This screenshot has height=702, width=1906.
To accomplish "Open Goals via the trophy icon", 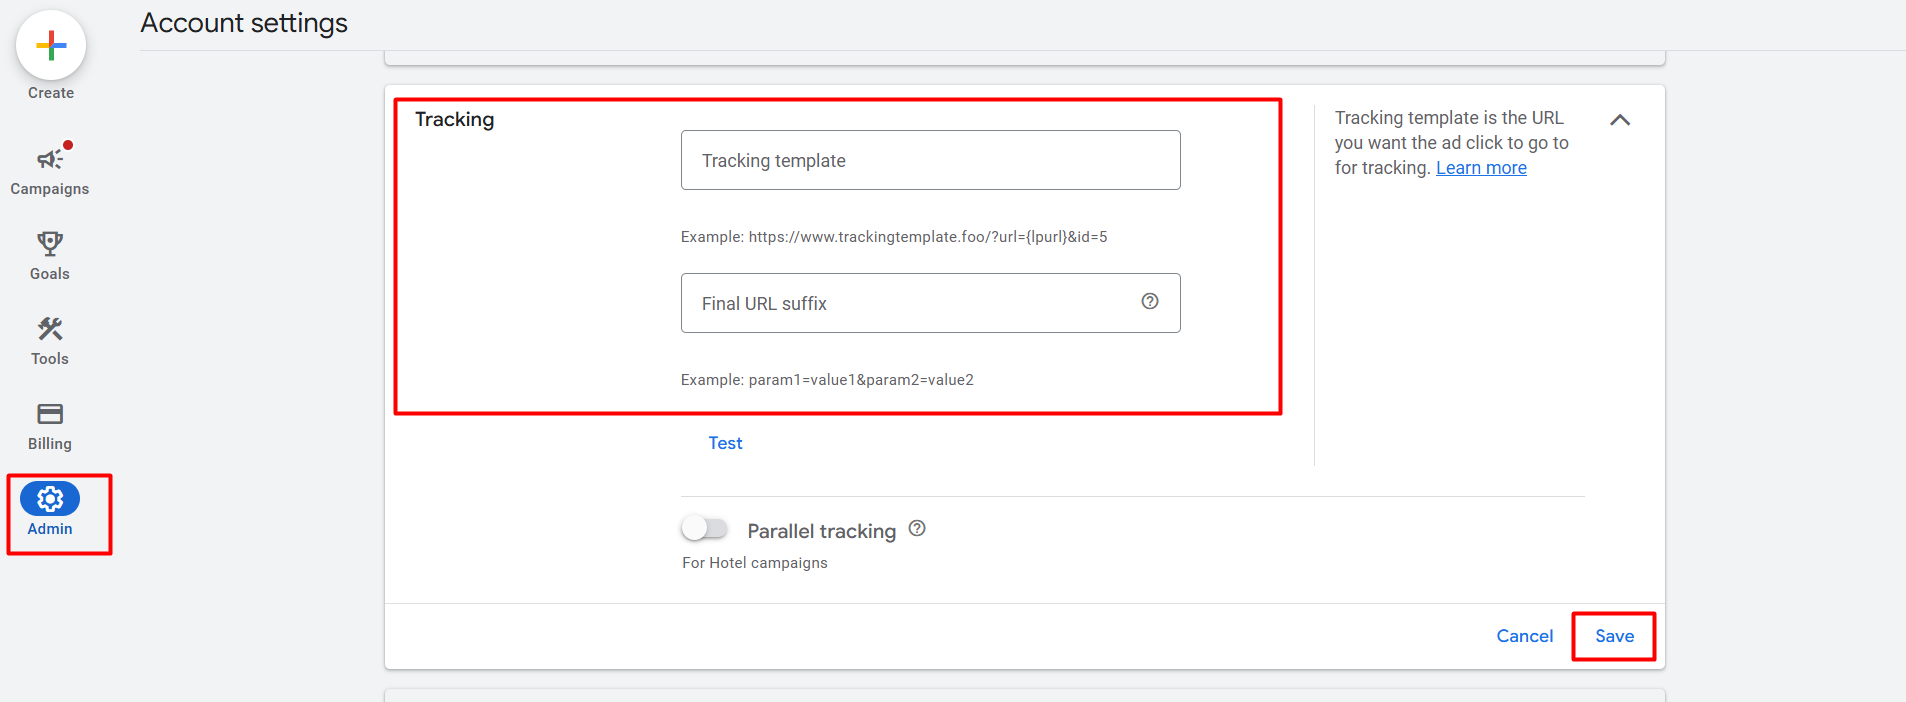I will [50, 244].
